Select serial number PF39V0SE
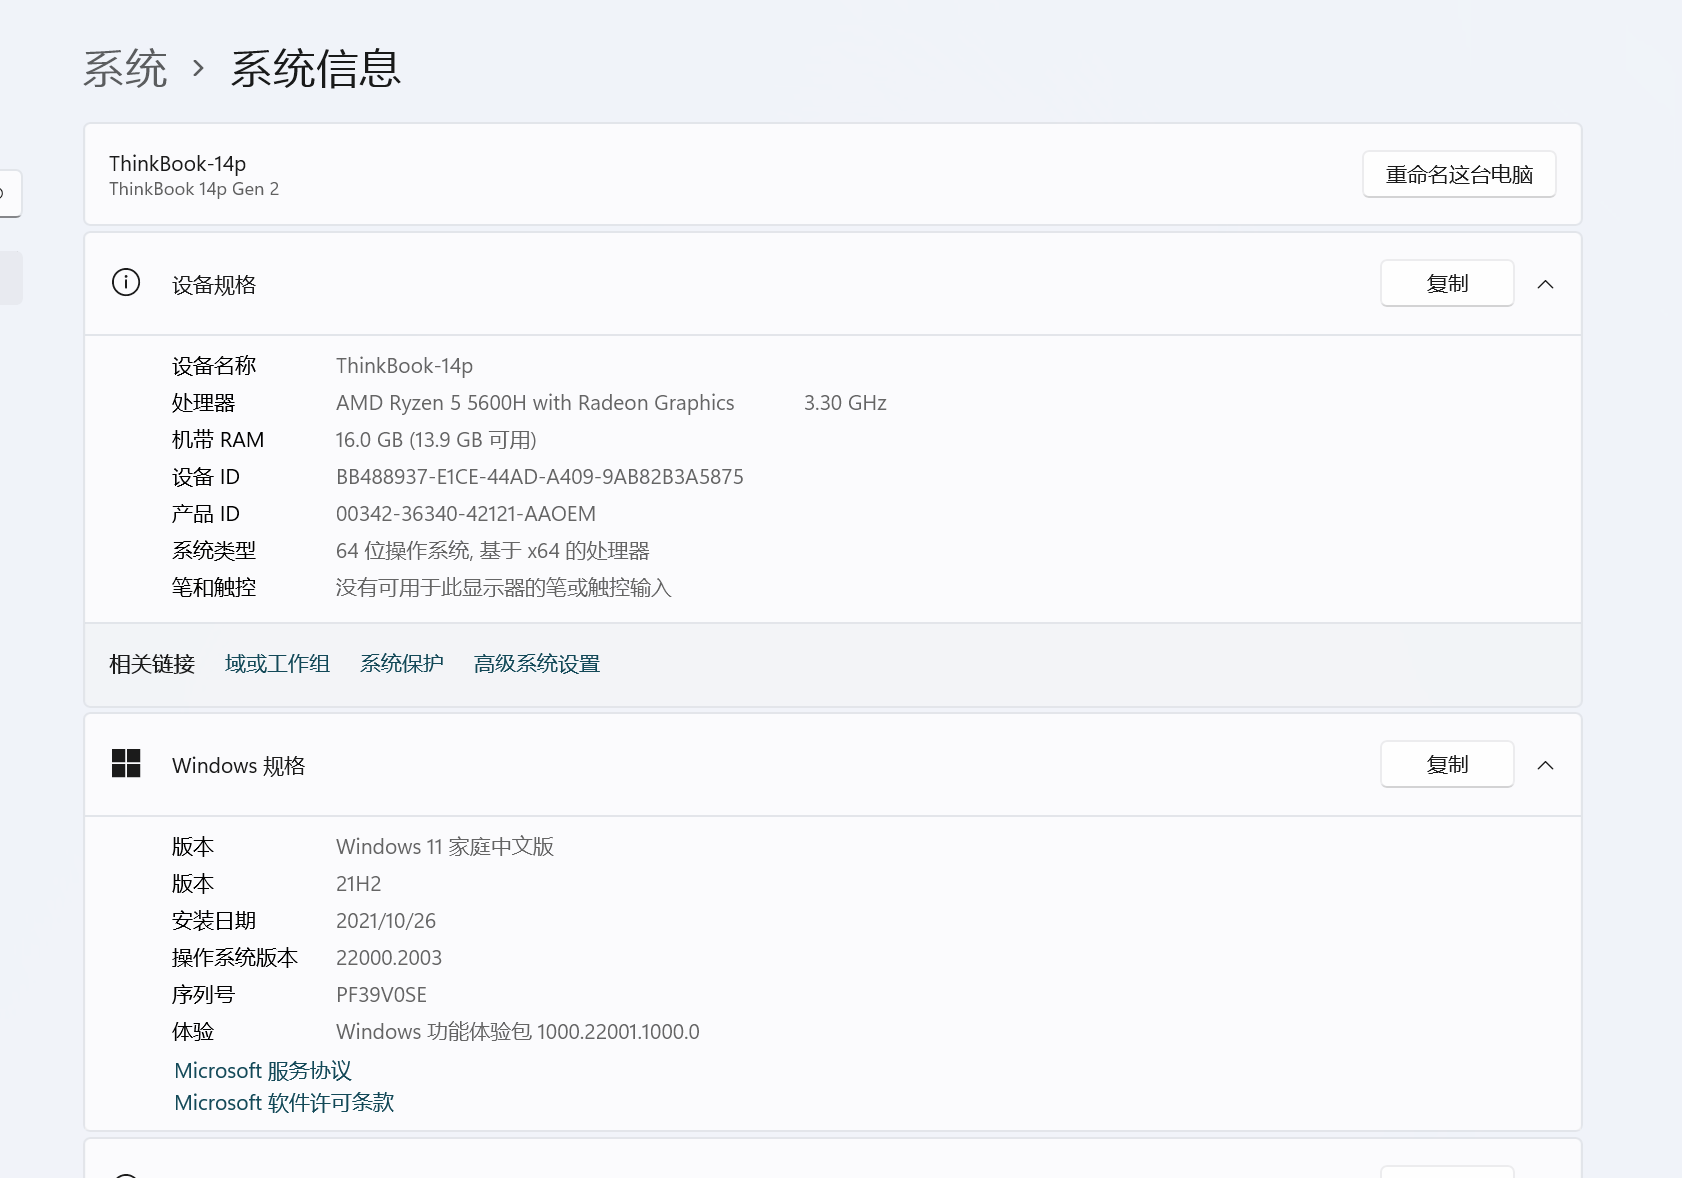 [381, 995]
